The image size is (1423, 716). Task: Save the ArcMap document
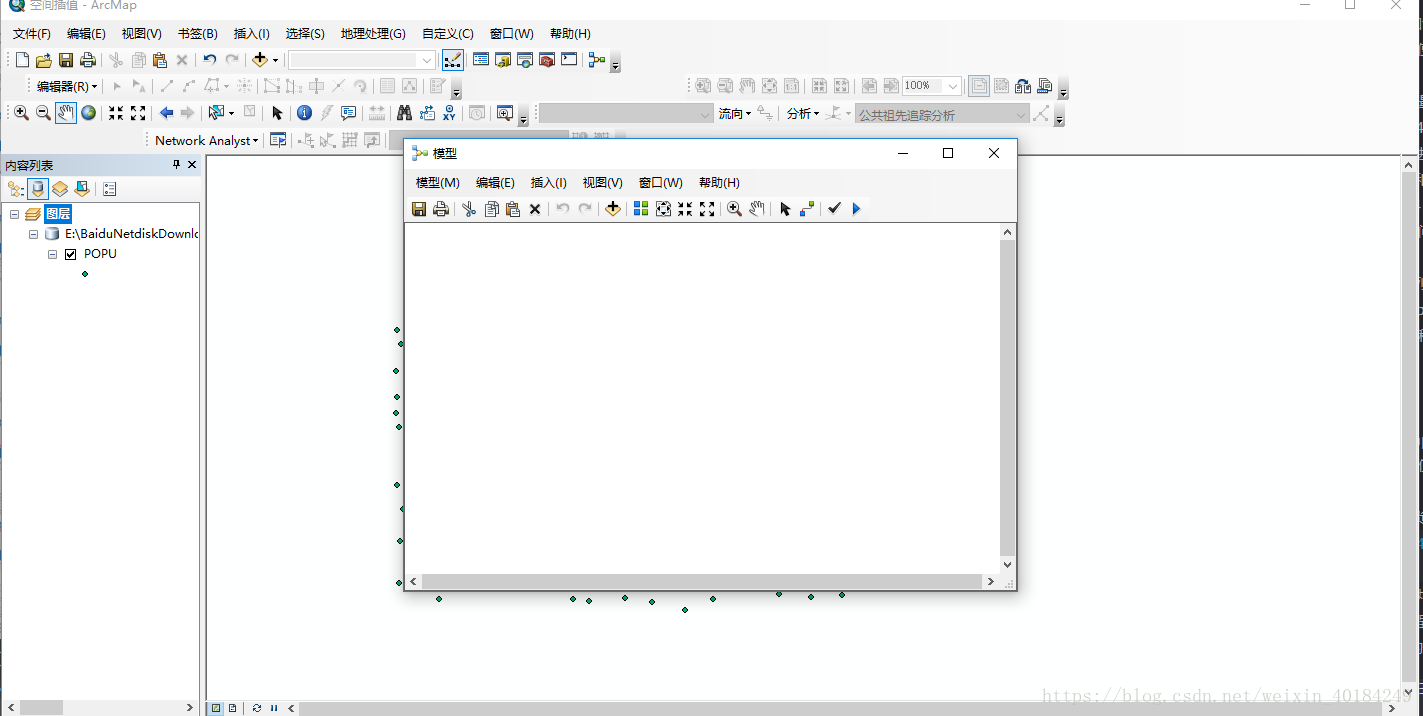click(66, 60)
